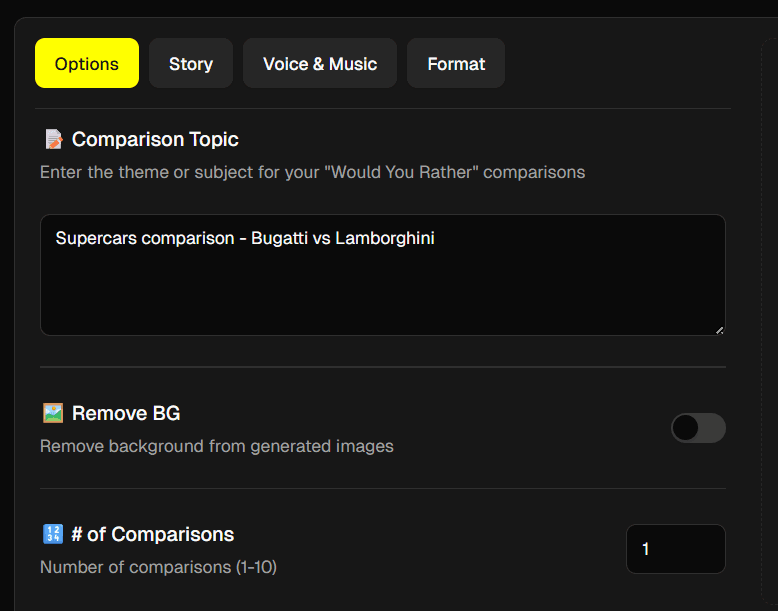Click 'Remove background from generated images' description
778x611 pixels.
tap(217, 446)
